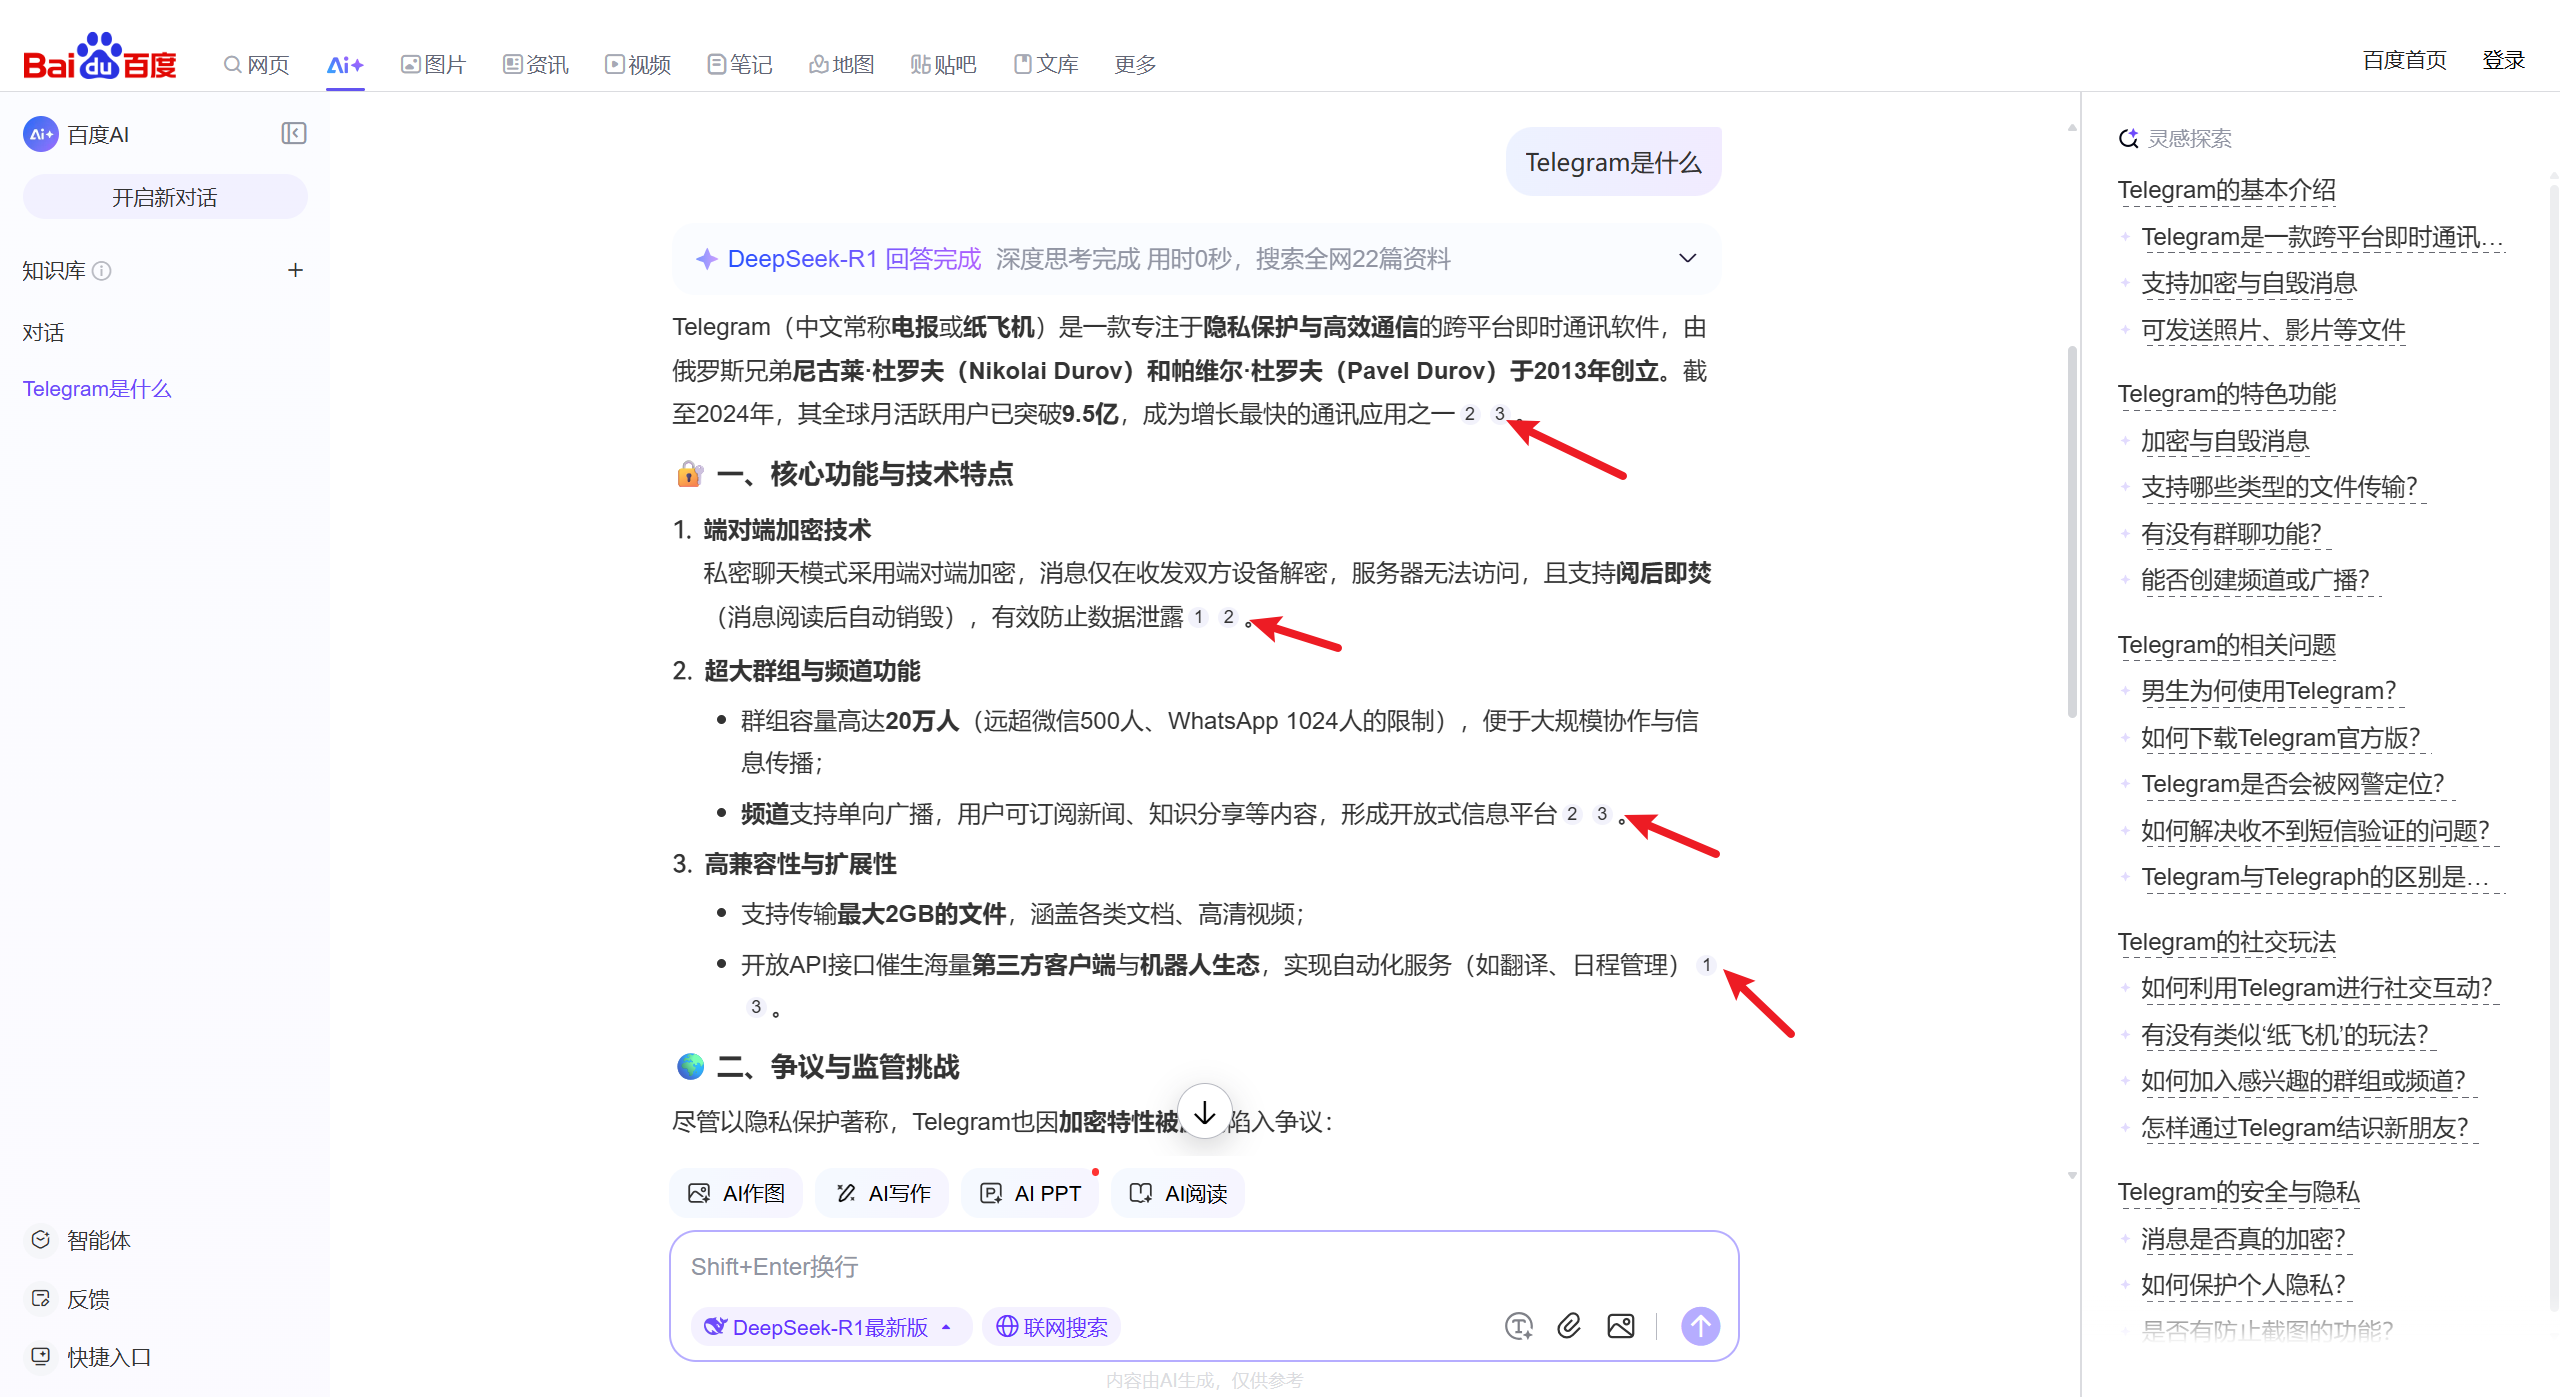Switch to the 资讯 tab
The height and width of the screenshot is (1397, 2560).
point(536,64)
